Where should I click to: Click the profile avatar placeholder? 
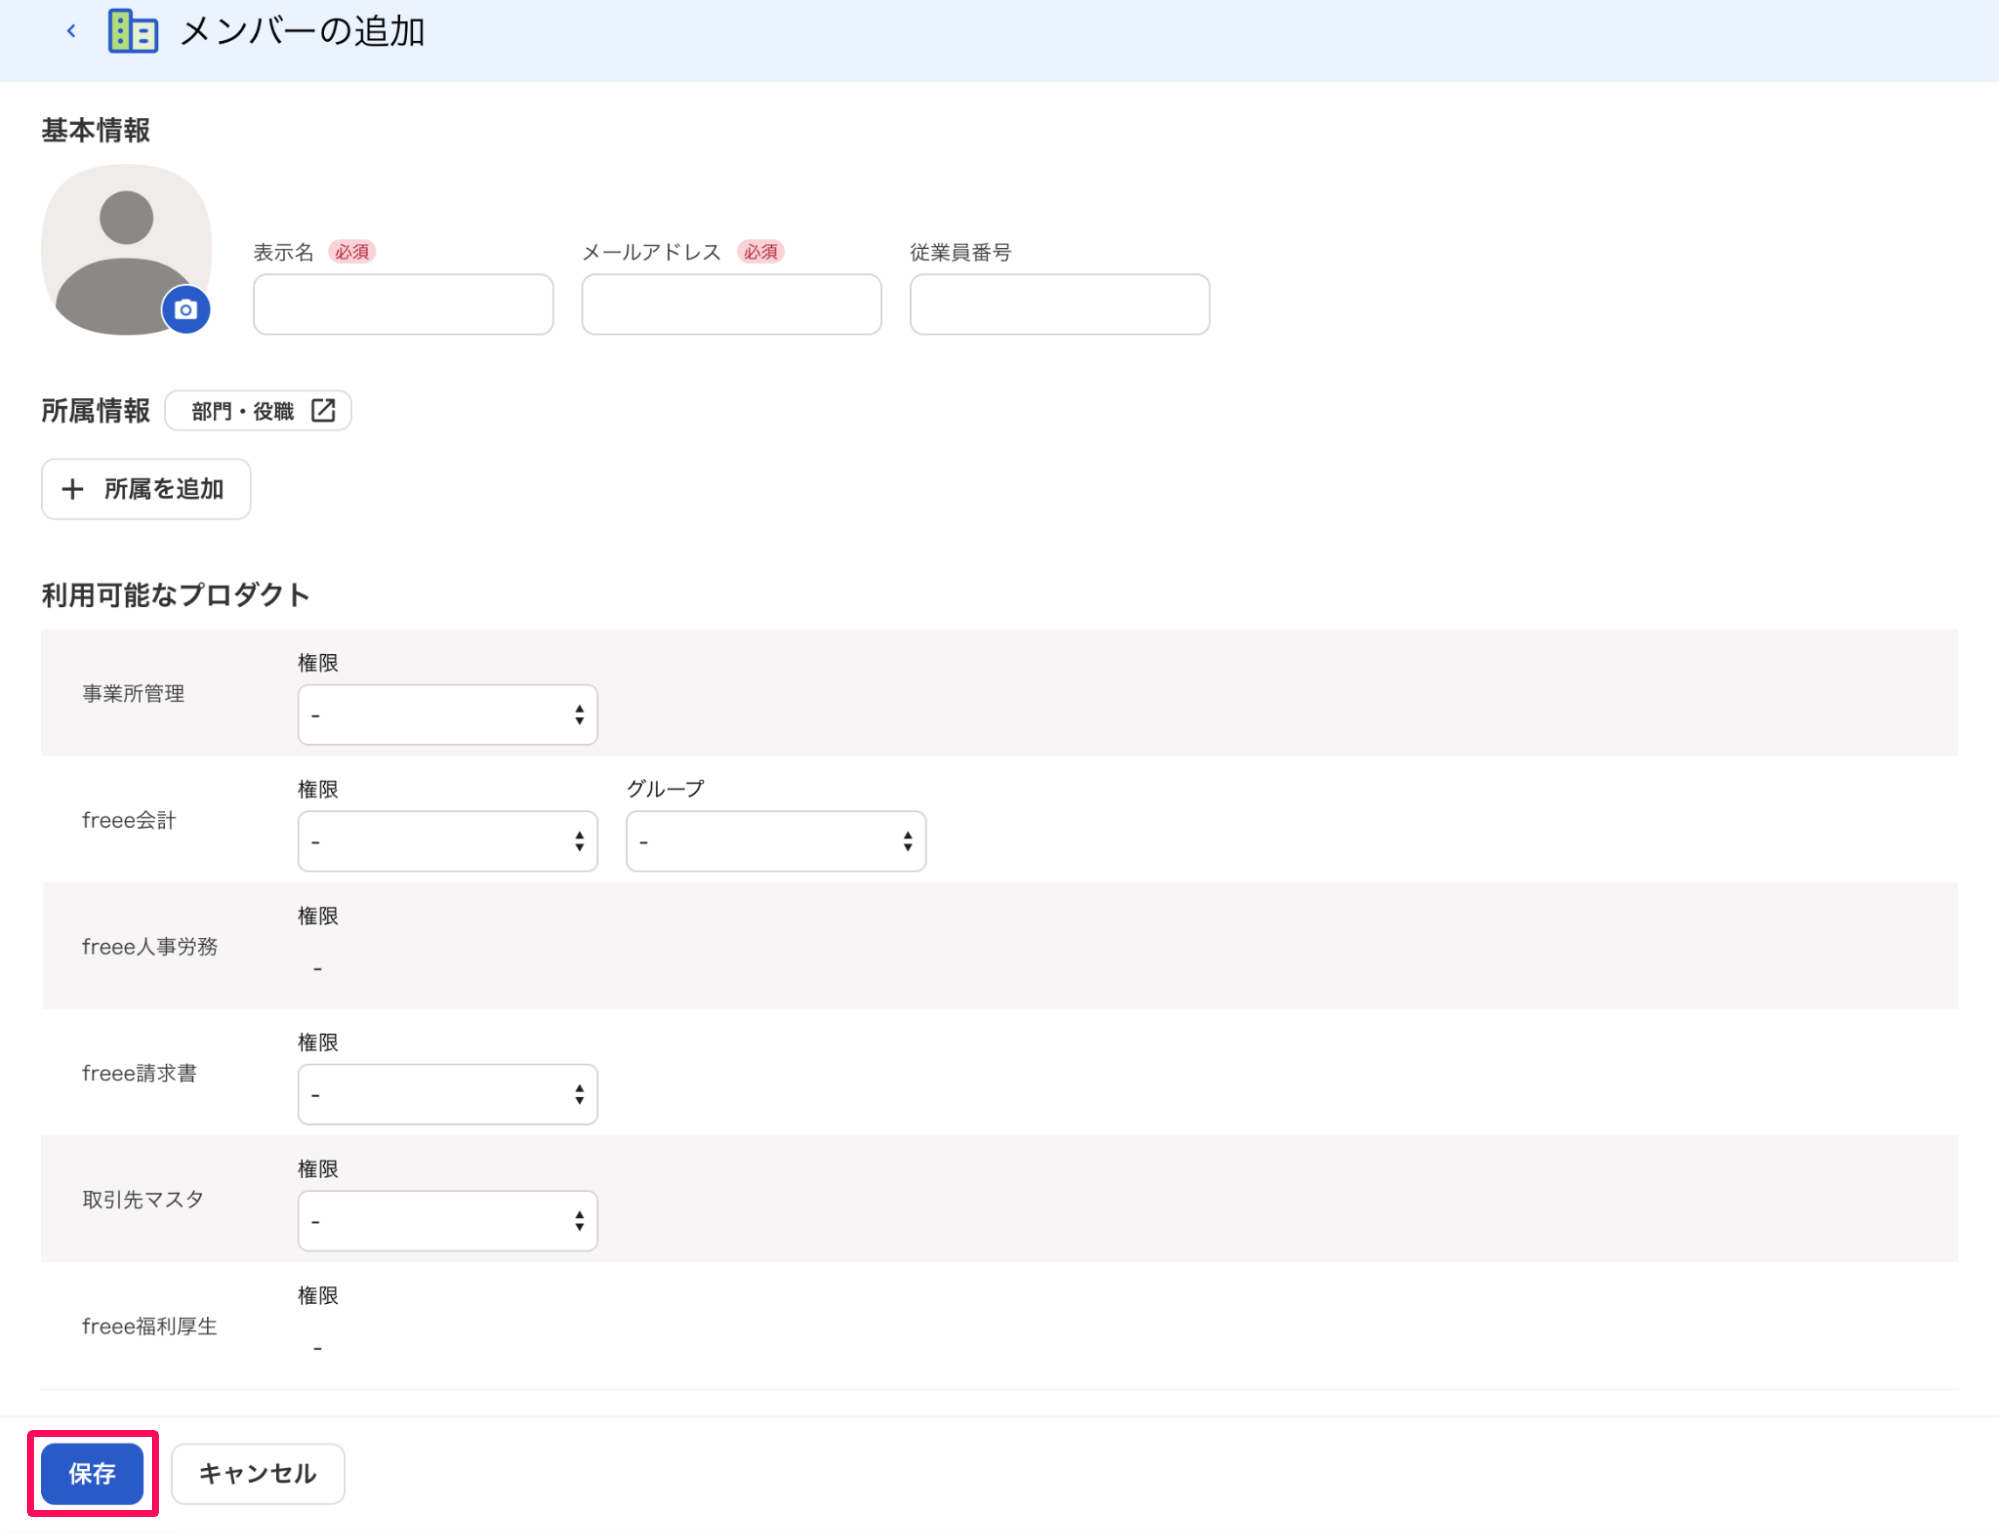(x=126, y=250)
